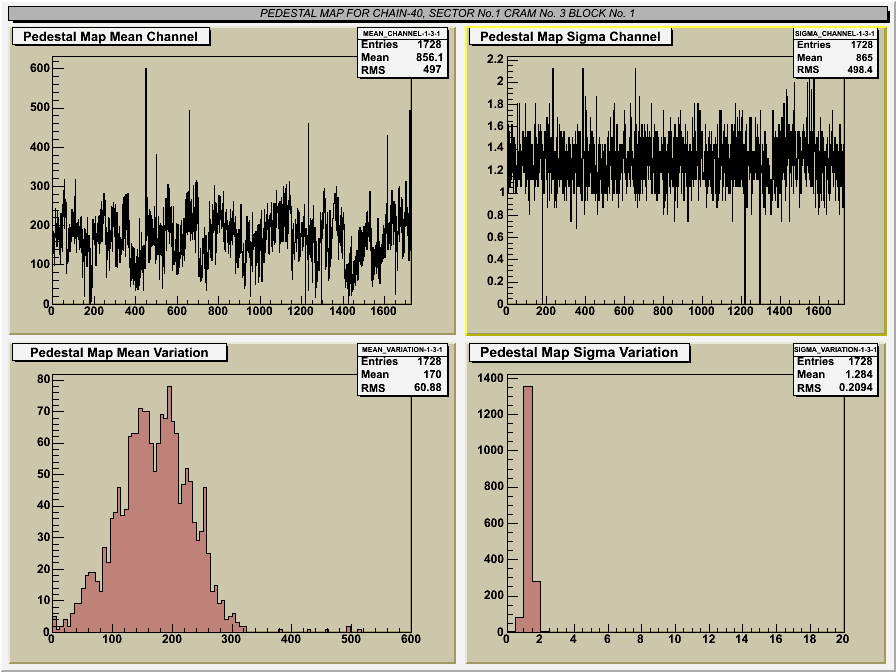Image resolution: width=896 pixels, height=672 pixels.
Task: Select the 'Pedestal Map Sigma Channel' title box
Action: coord(570,37)
